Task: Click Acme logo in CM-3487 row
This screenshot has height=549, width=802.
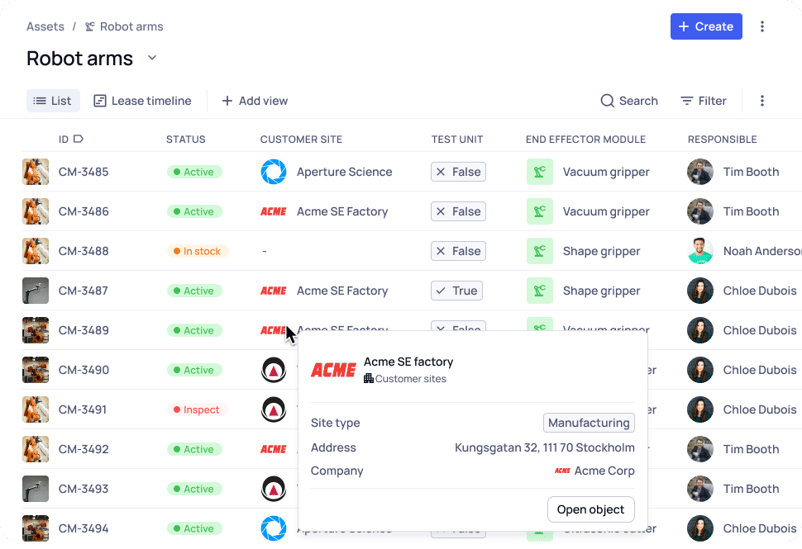Action: point(274,291)
